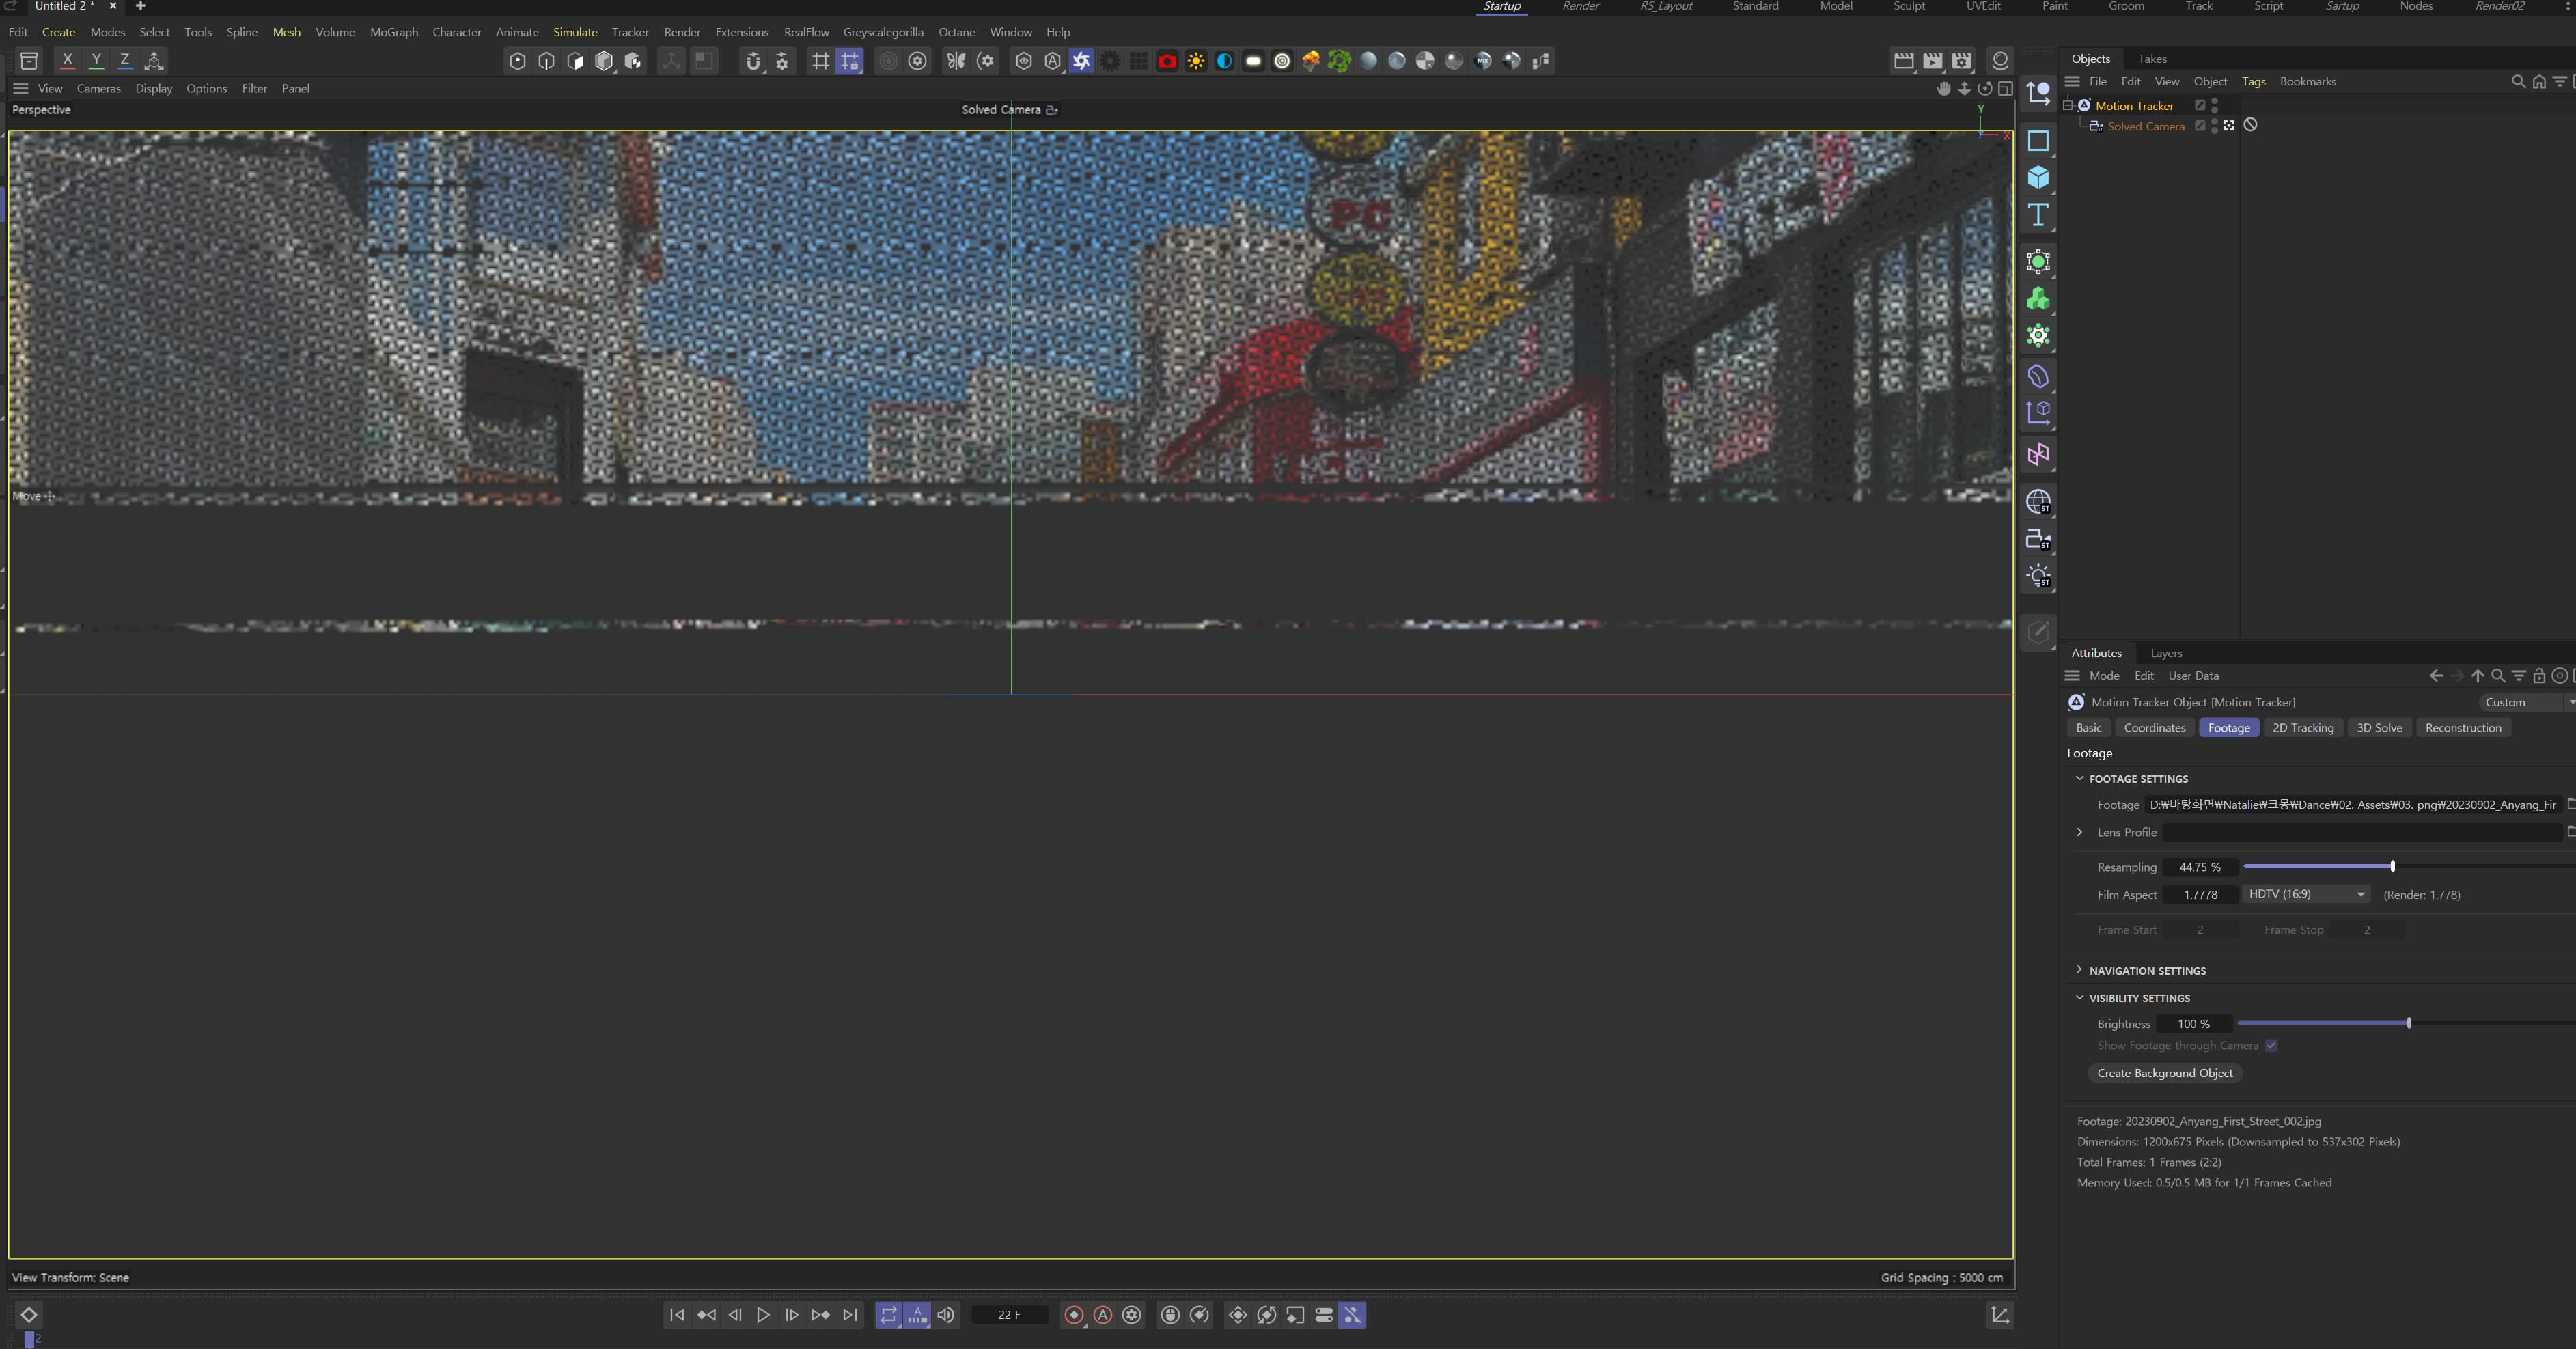The height and width of the screenshot is (1349, 2576).
Task: Open the Tracker menu
Action: coord(630,32)
